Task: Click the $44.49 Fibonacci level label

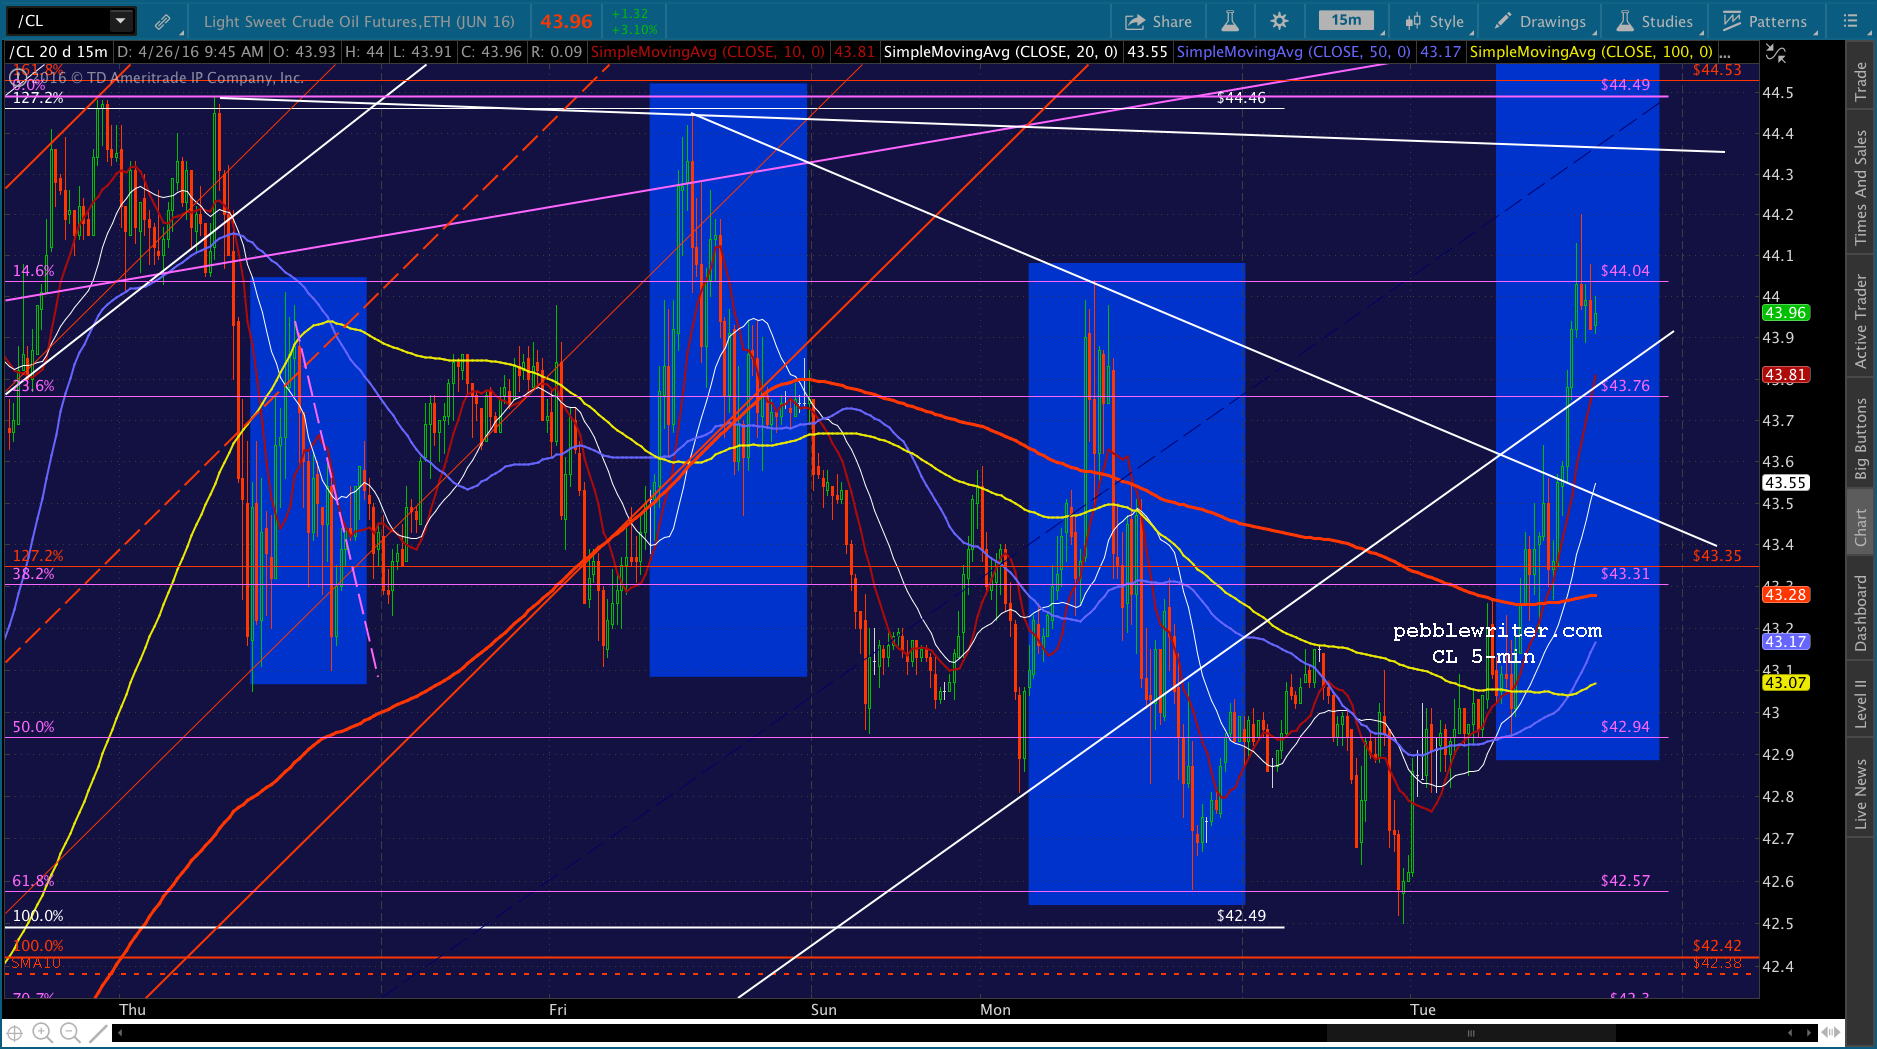Action: [x=1625, y=85]
